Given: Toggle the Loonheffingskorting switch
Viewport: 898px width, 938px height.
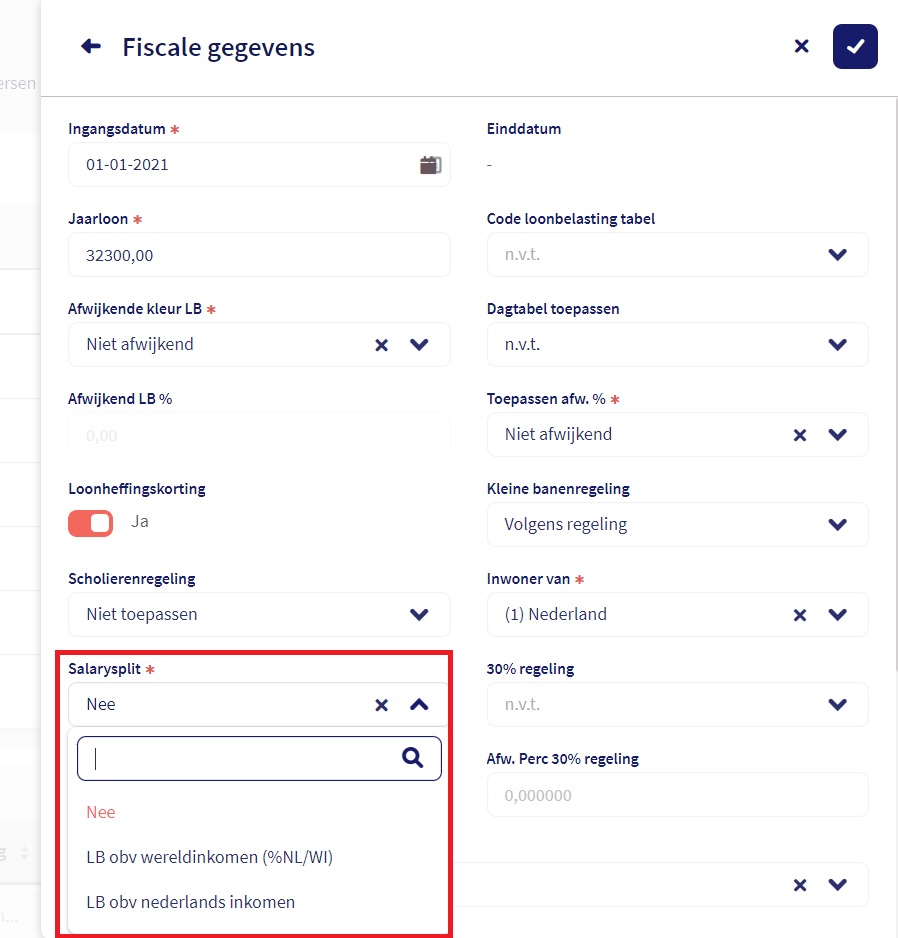Looking at the screenshot, I should [x=91, y=523].
